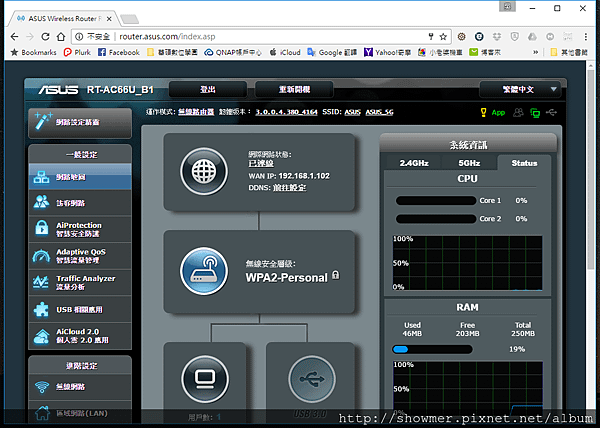Open the Chrome three-dot menu
The image size is (600, 428).
coord(585,37)
